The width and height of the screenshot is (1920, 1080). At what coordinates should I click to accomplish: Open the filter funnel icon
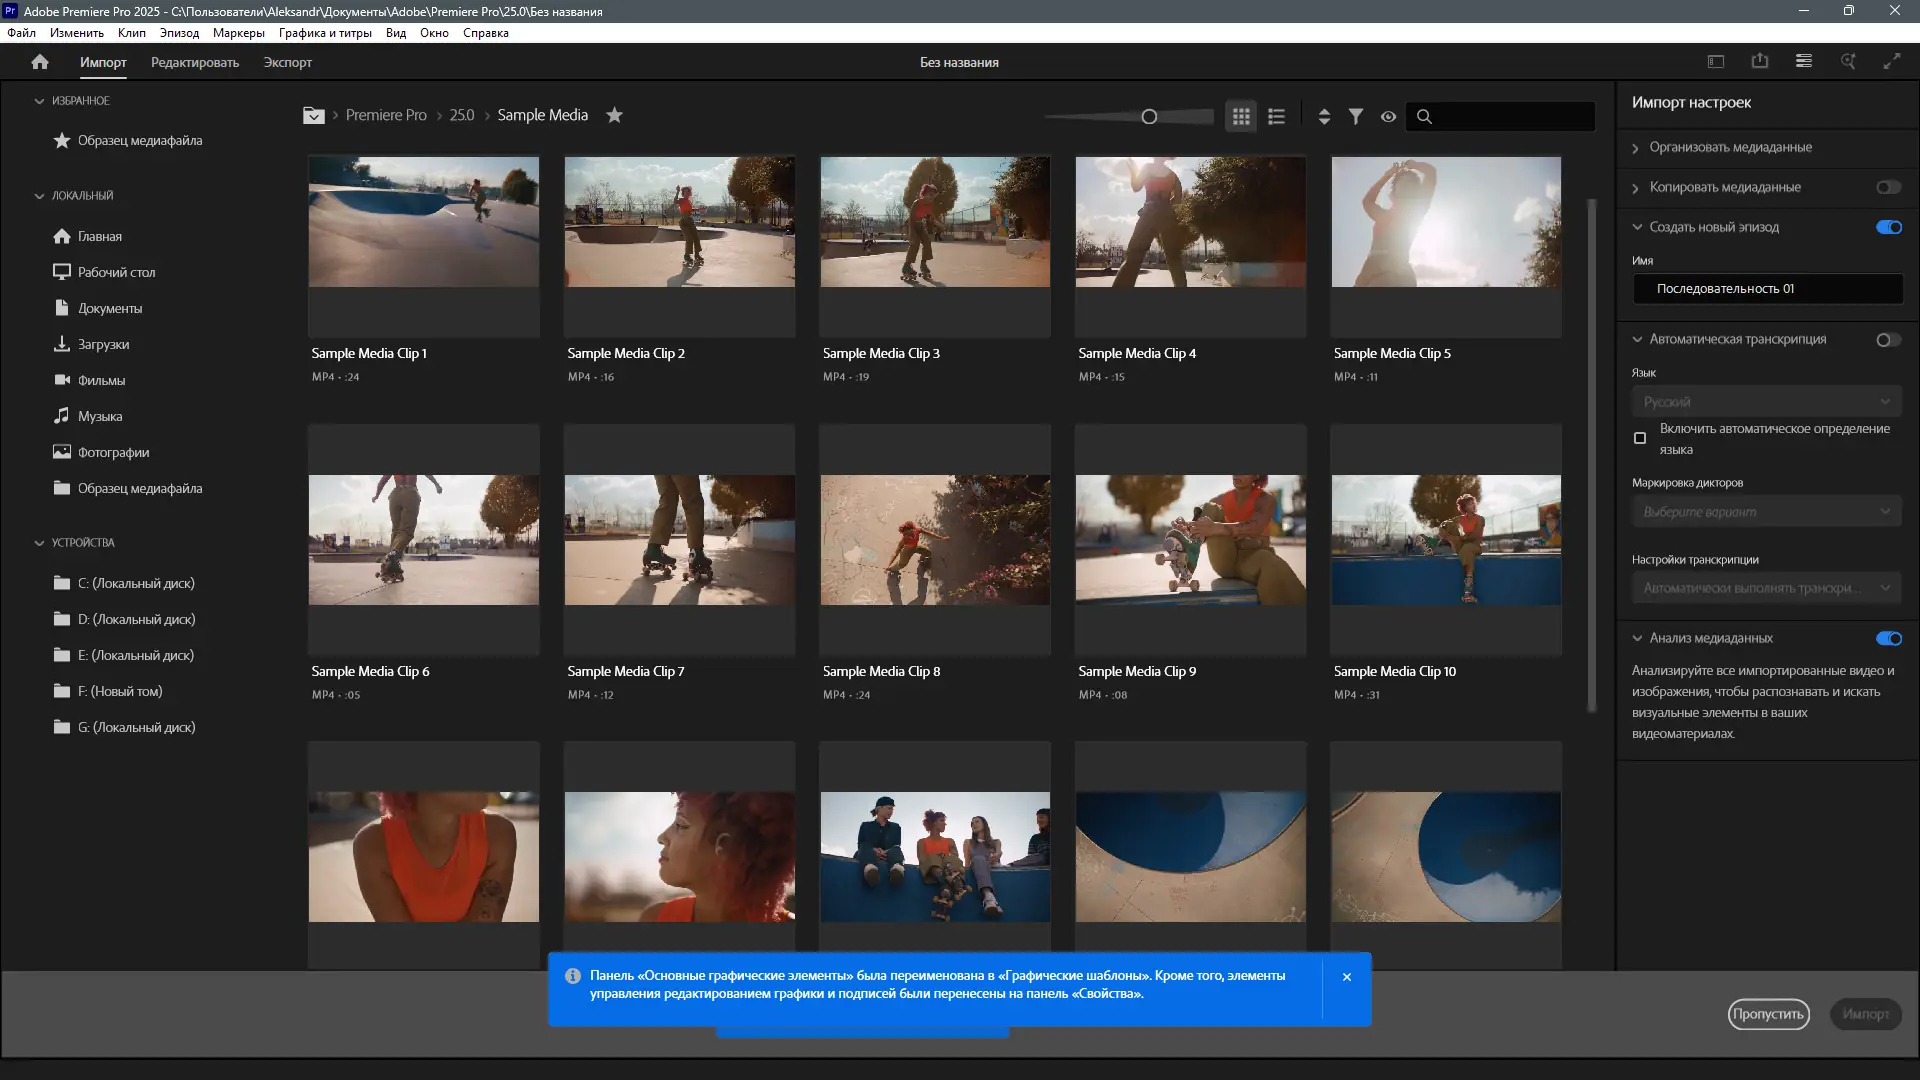[1356, 116]
